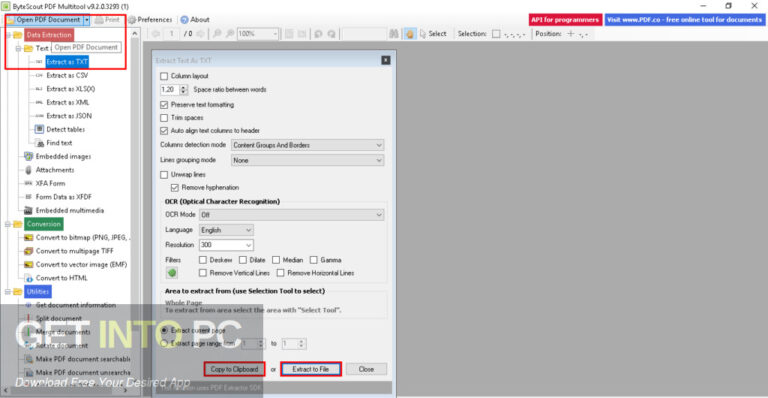Go to next page arrow in viewer toolbar
Image resolution: width=768 pixels, height=398 pixels.
pyautogui.click(x=201, y=34)
